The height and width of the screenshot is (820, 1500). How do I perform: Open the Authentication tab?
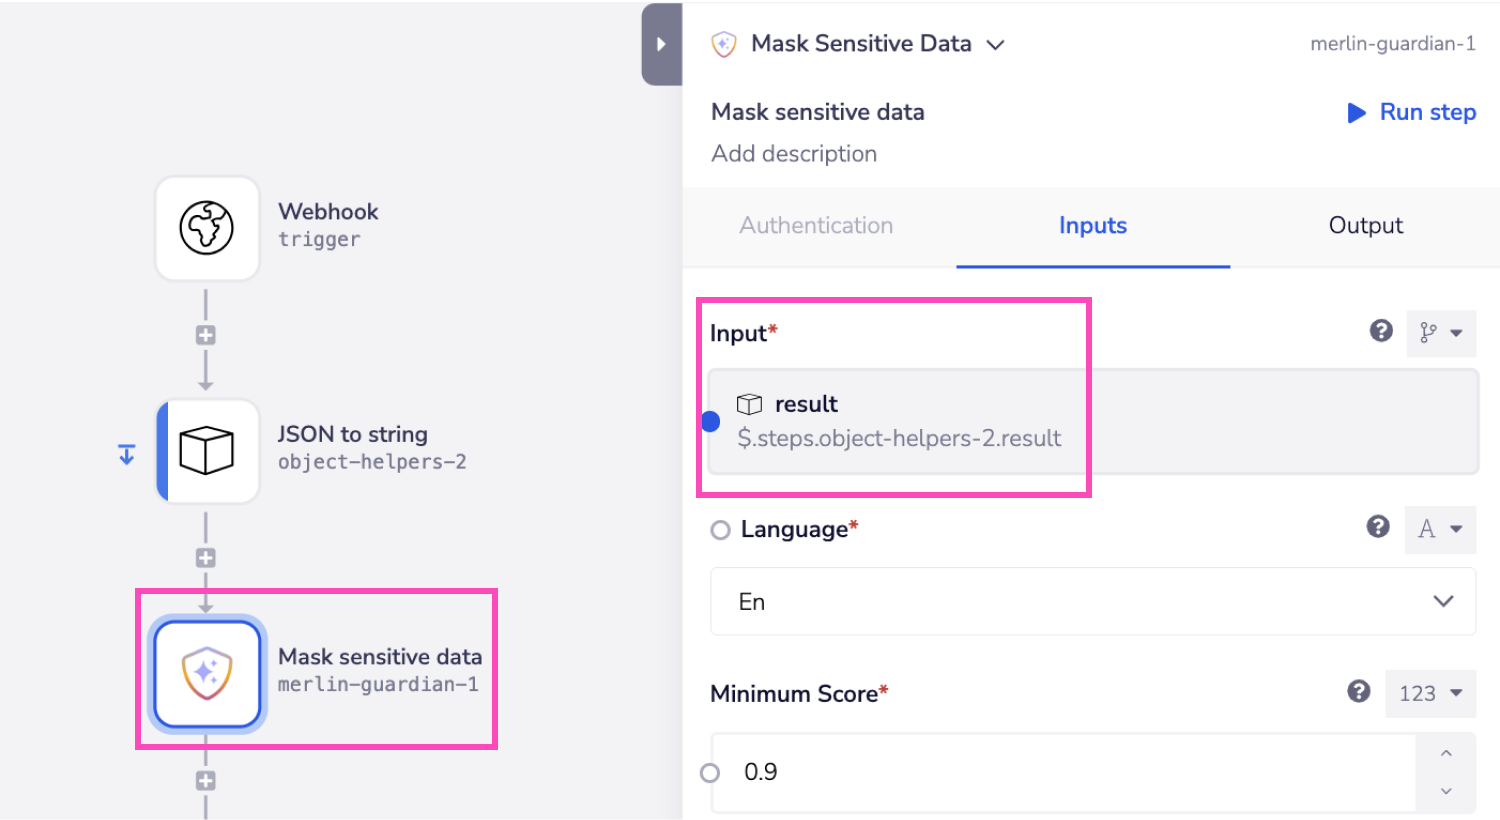[816, 226]
